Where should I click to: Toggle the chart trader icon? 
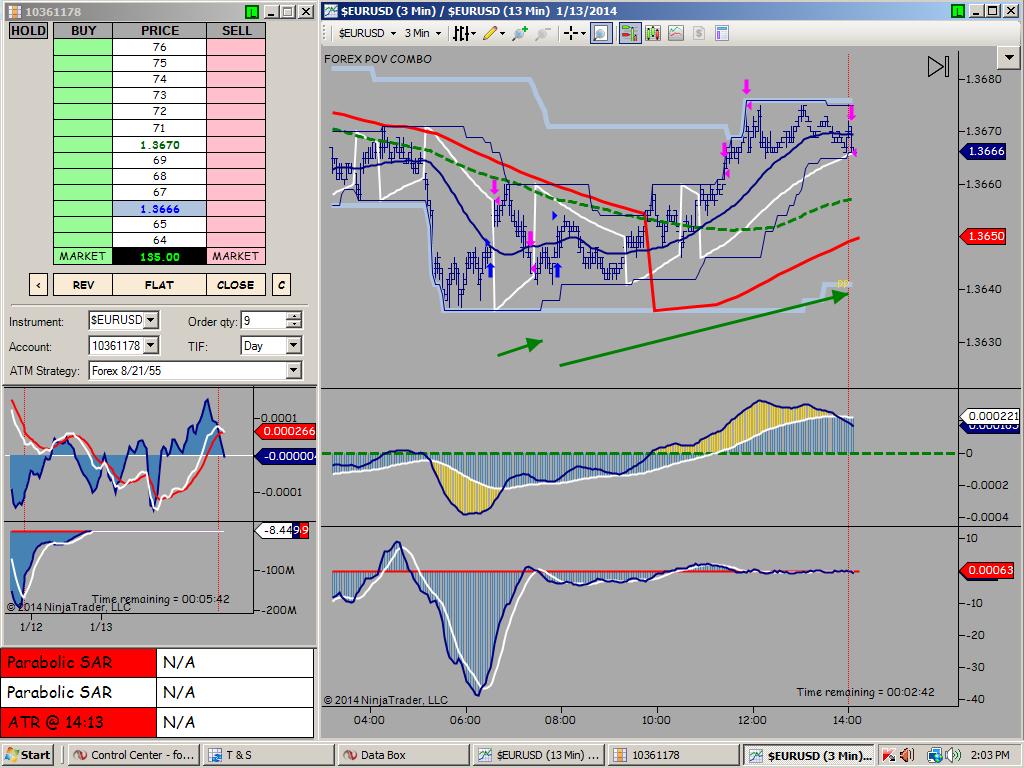(x=630, y=33)
